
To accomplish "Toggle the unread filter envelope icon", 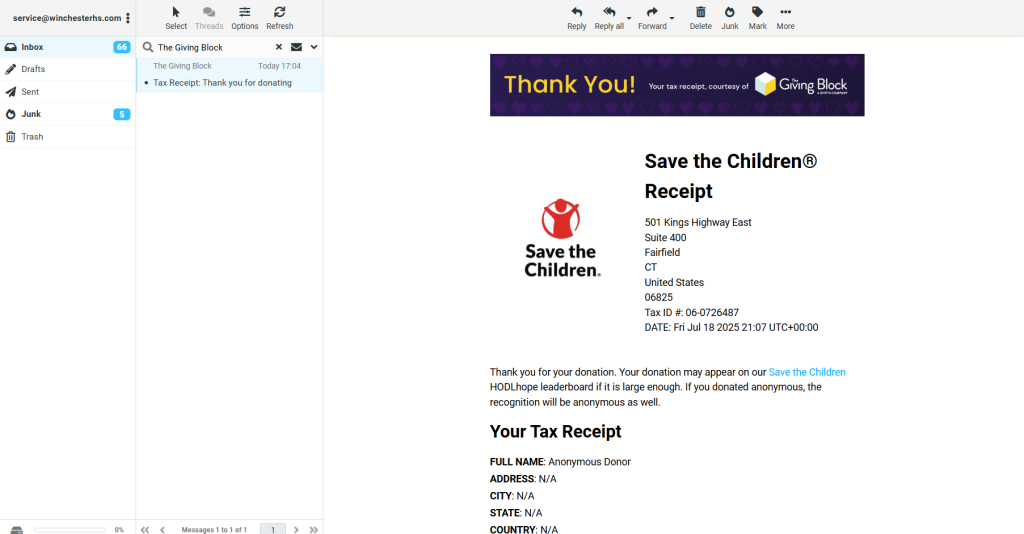I will coord(296,47).
